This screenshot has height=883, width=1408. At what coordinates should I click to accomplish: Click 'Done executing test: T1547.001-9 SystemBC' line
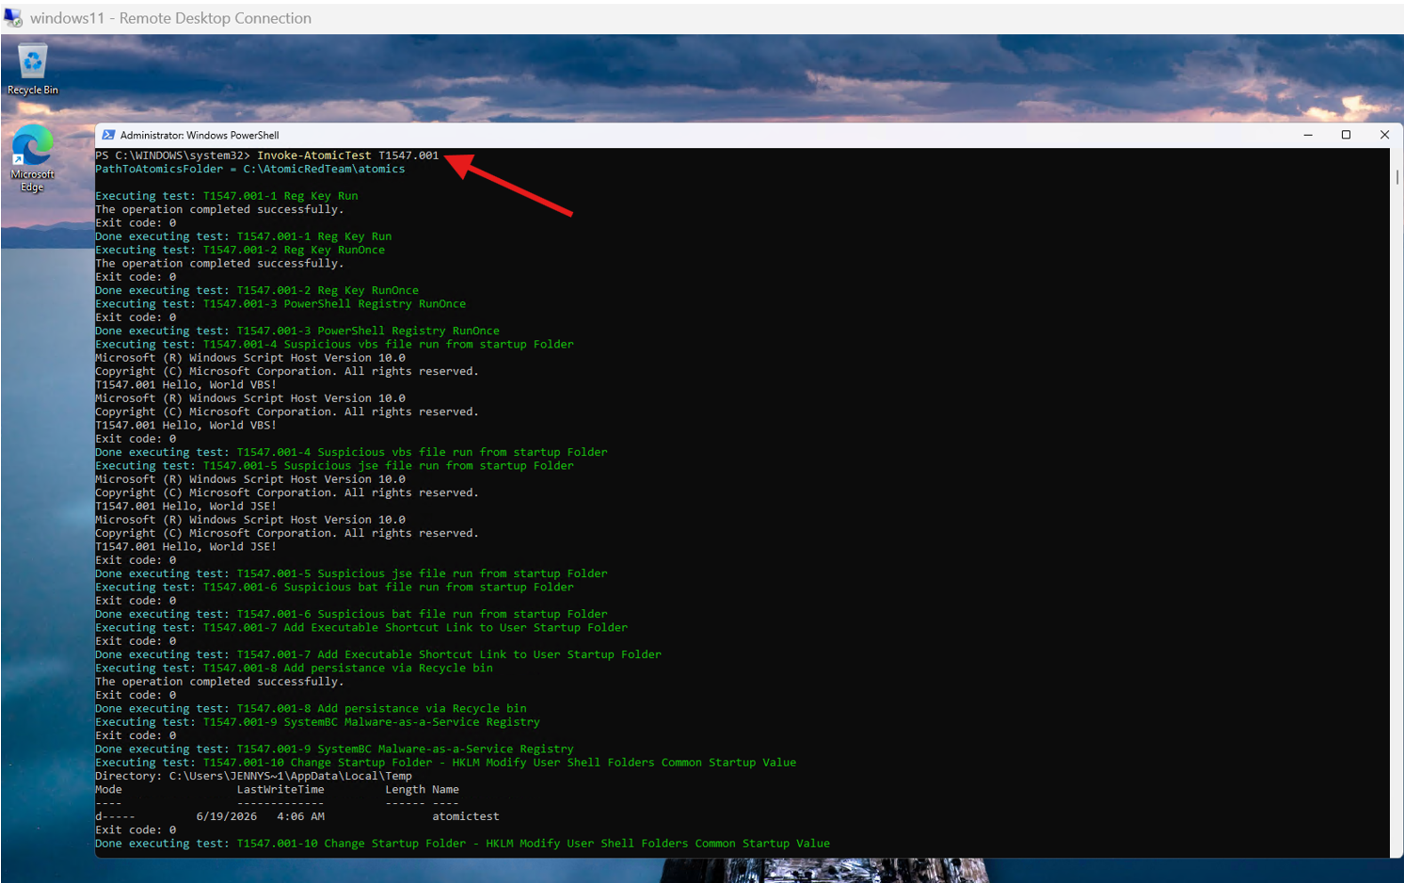334,749
